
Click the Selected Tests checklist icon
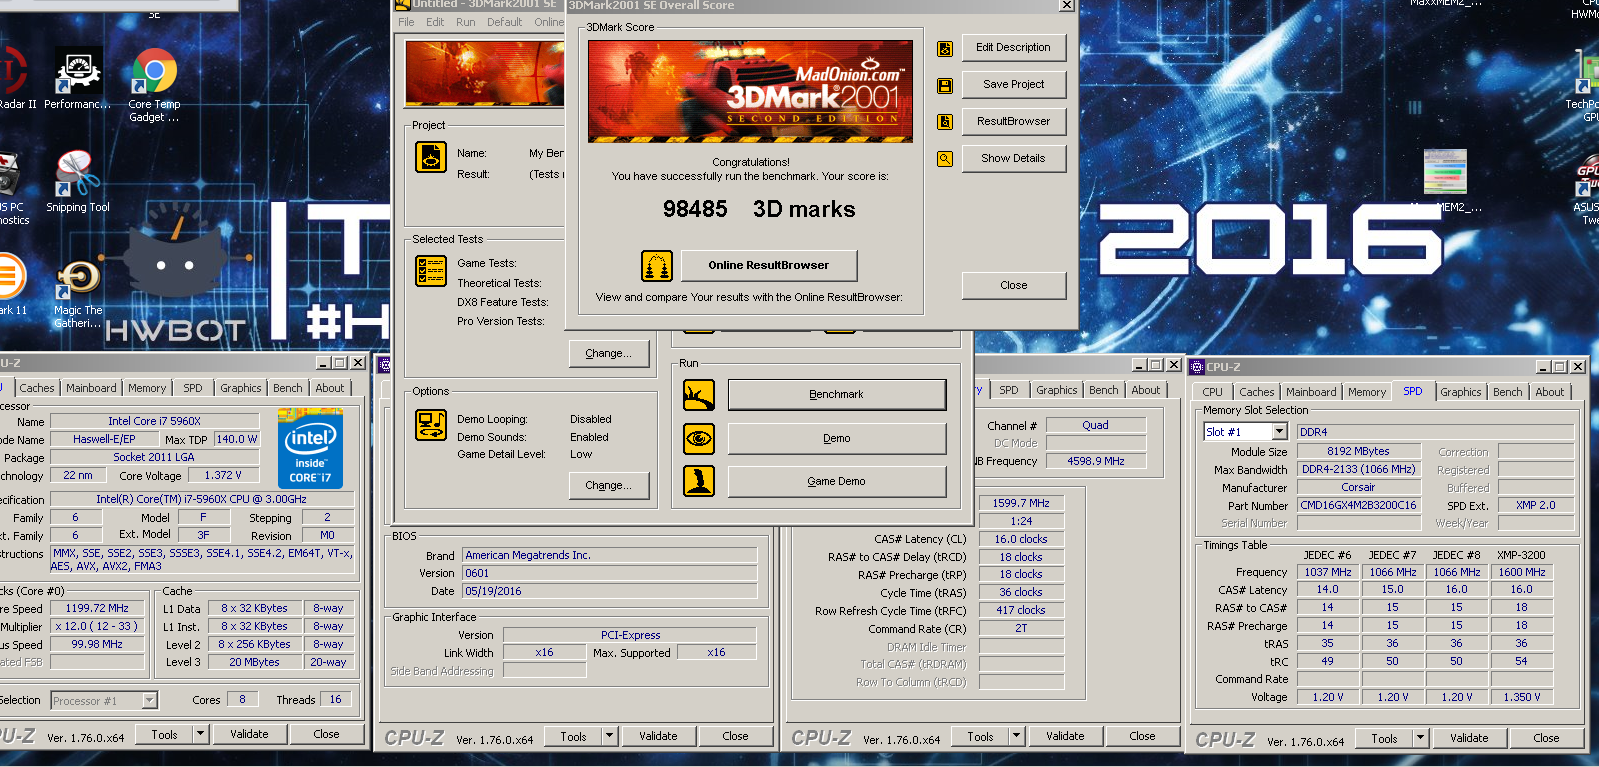[x=431, y=271]
